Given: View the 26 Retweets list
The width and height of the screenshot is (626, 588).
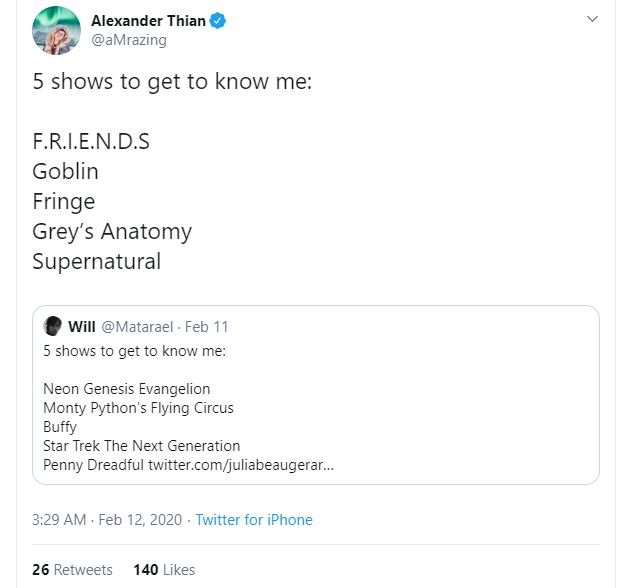Looking at the screenshot, I should click(x=72, y=570).
